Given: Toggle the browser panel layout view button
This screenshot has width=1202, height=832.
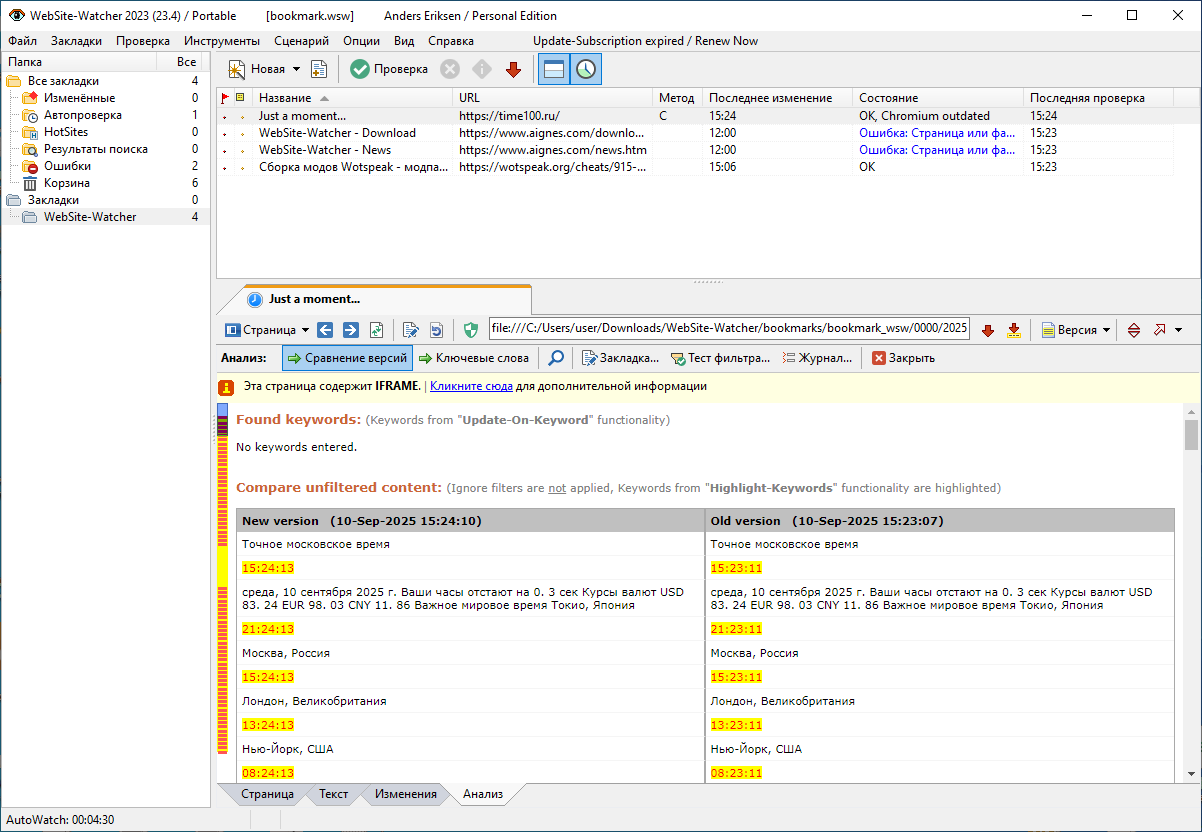Looking at the screenshot, I should [x=554, y=69].
